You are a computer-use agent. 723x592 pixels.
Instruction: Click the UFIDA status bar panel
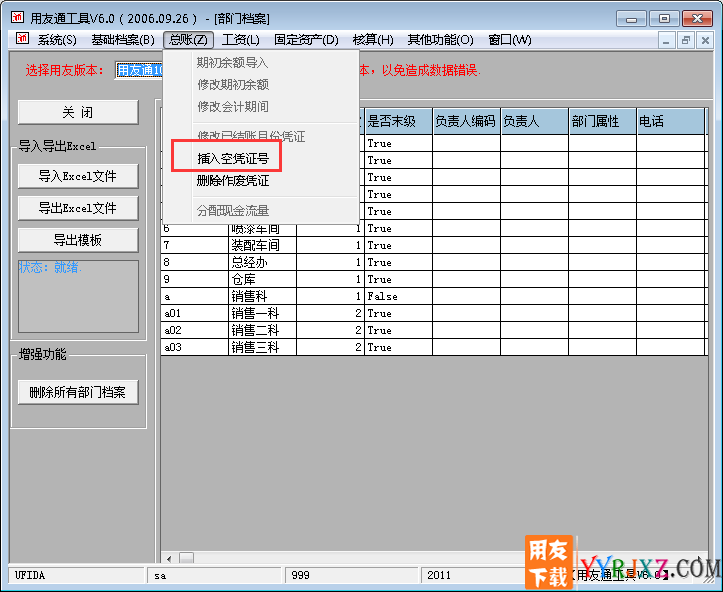click(77, 575)
